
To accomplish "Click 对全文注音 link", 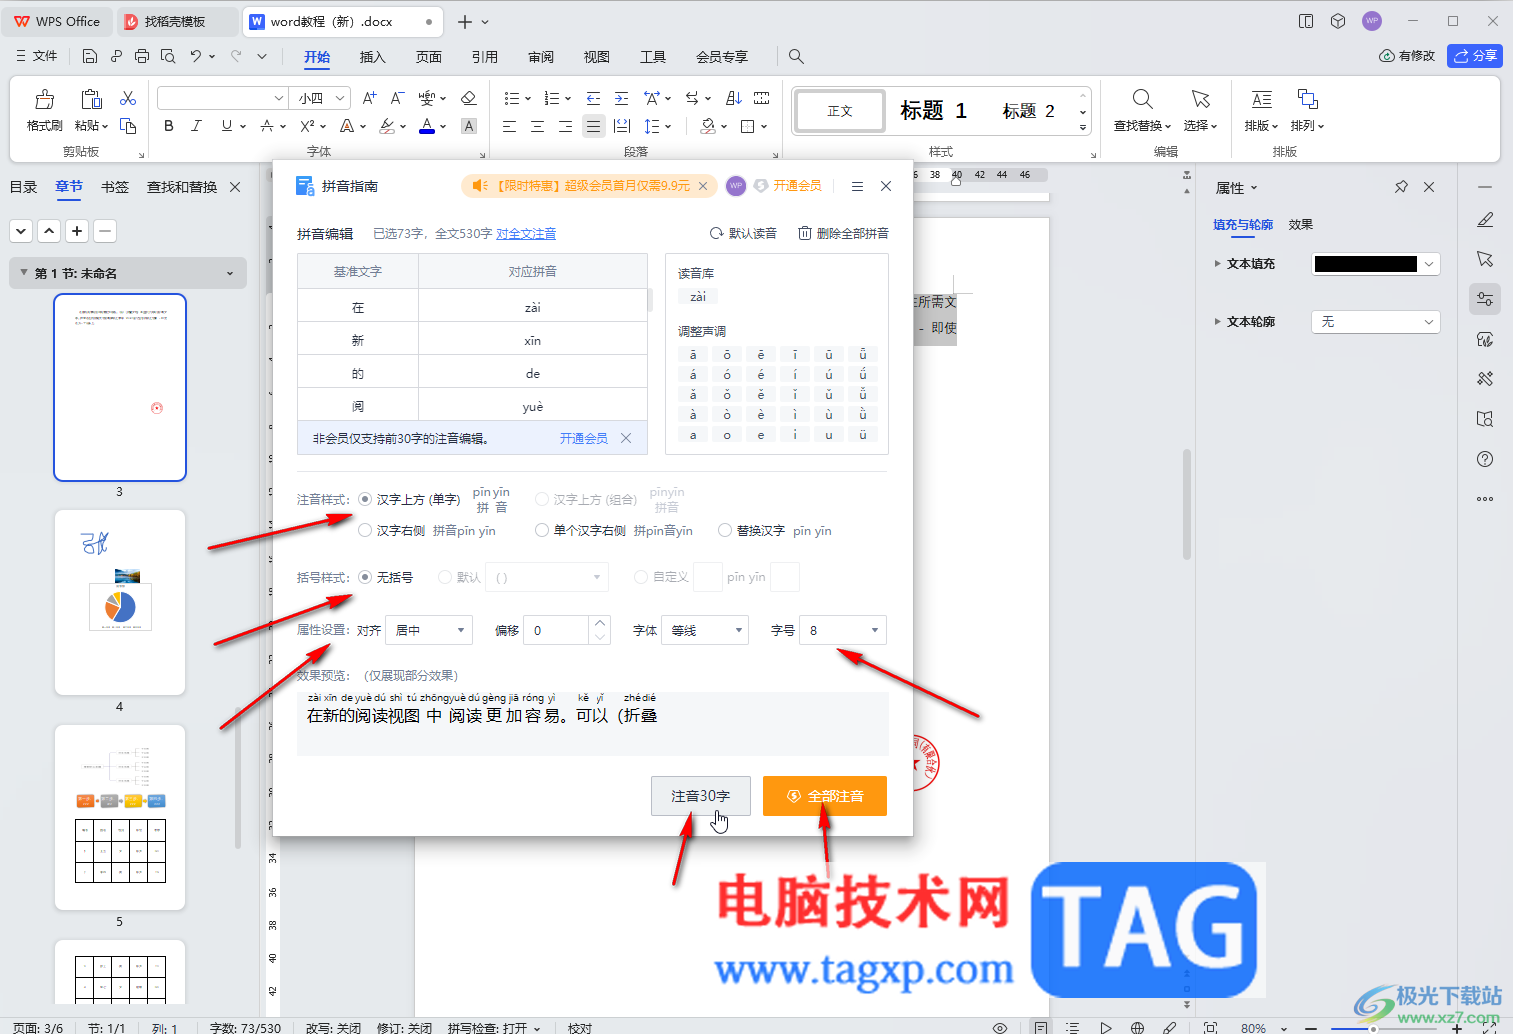I will [526, 234].
